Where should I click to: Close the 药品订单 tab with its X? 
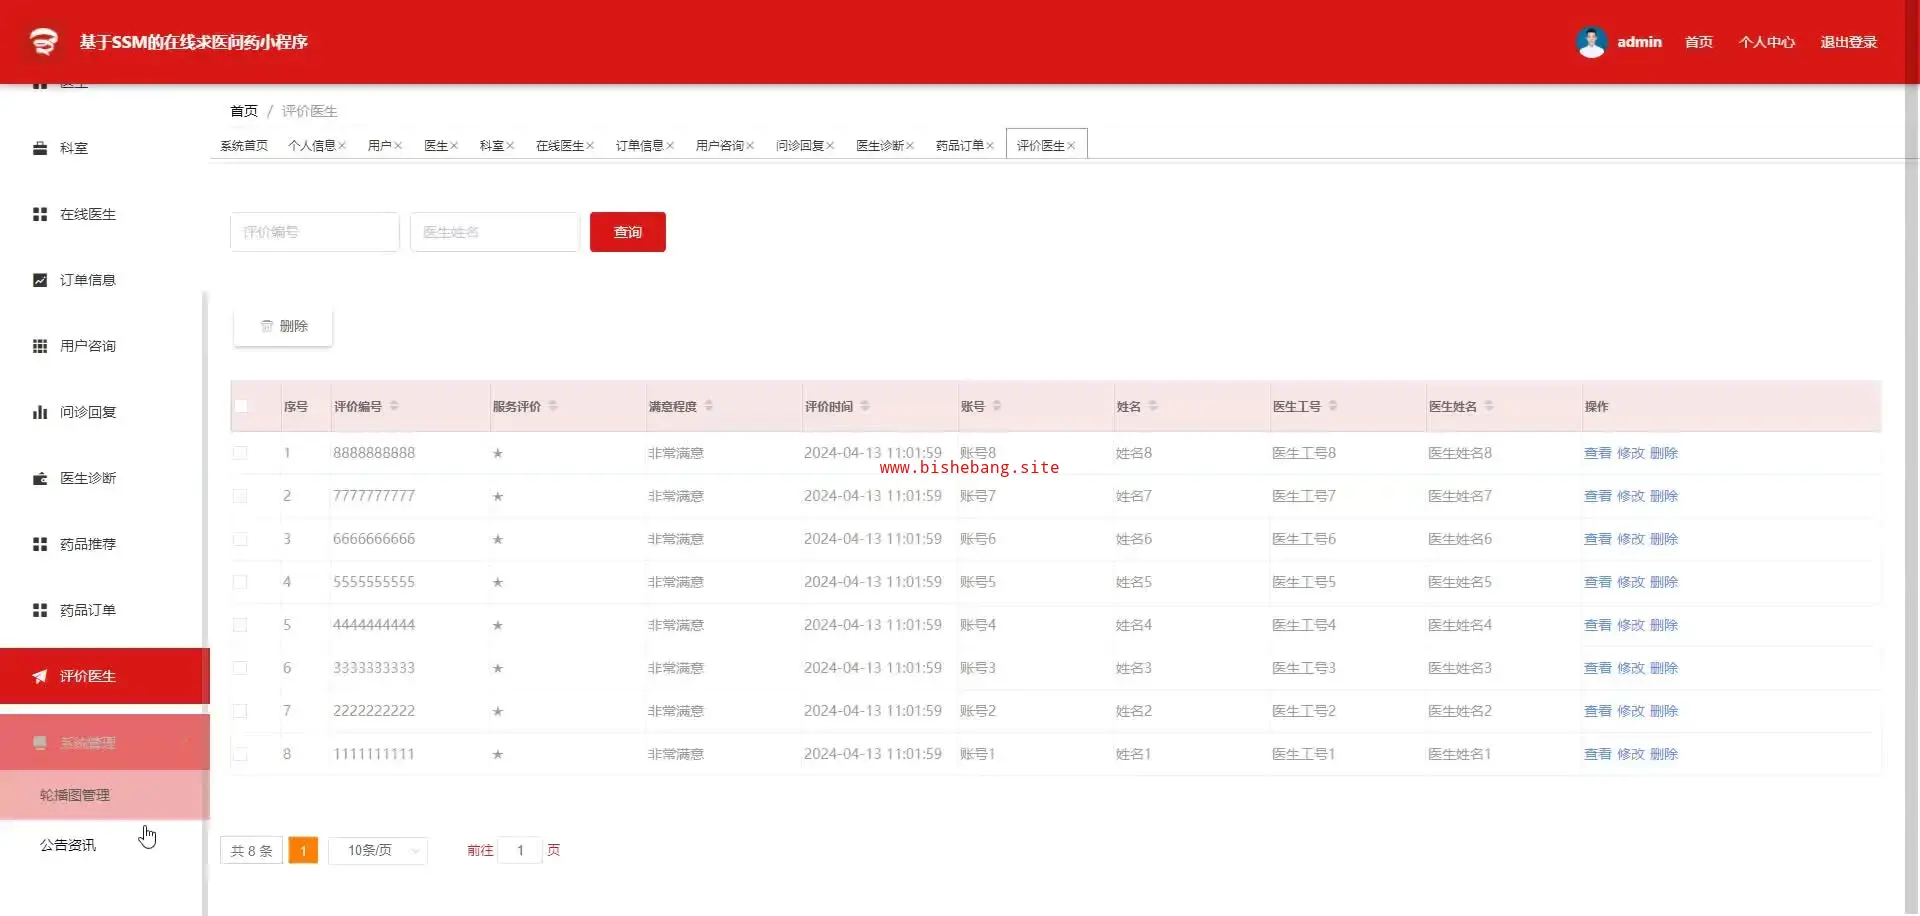click(990, 146)
